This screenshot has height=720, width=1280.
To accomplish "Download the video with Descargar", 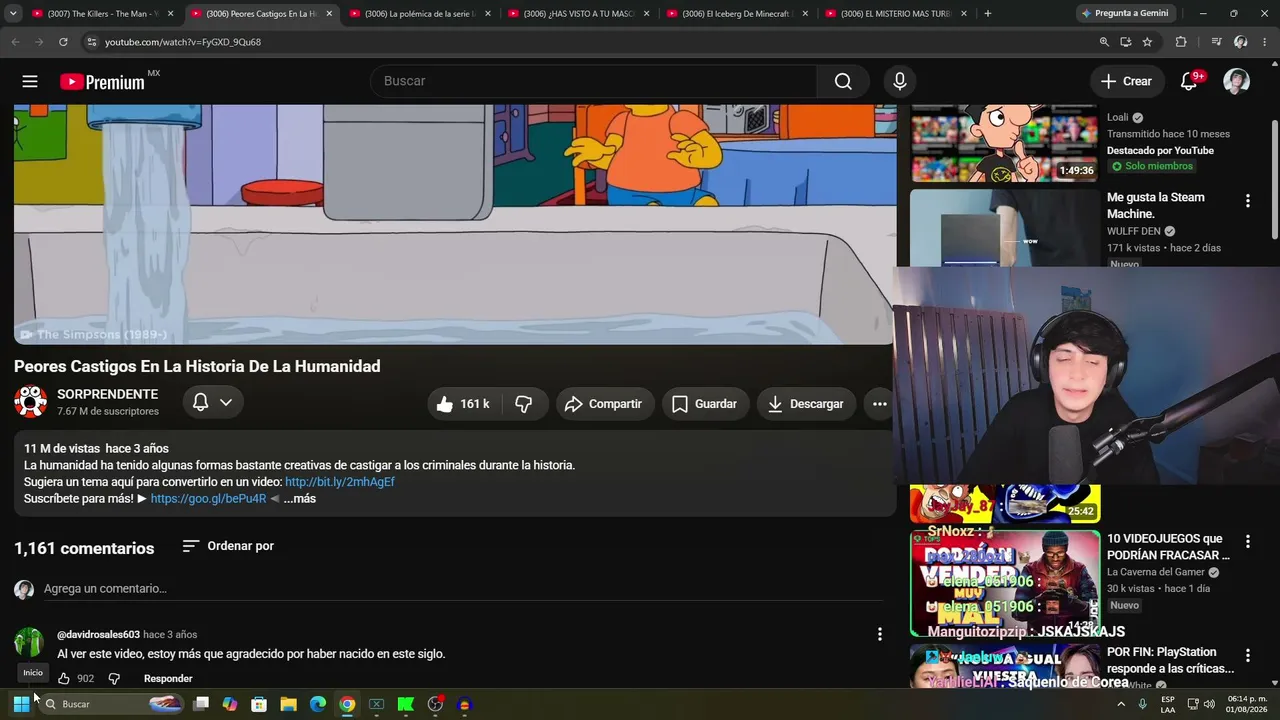I will [x=806, y=404].
